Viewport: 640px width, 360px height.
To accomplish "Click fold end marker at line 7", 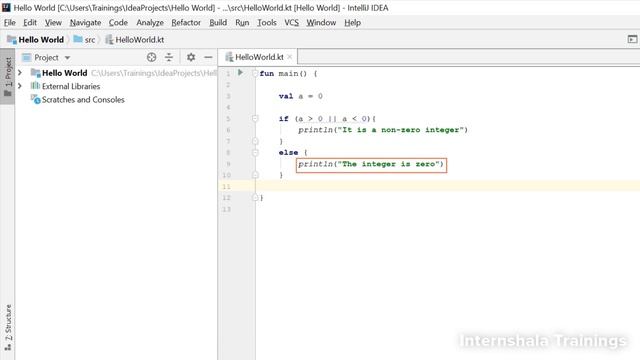I will point(255,141).
